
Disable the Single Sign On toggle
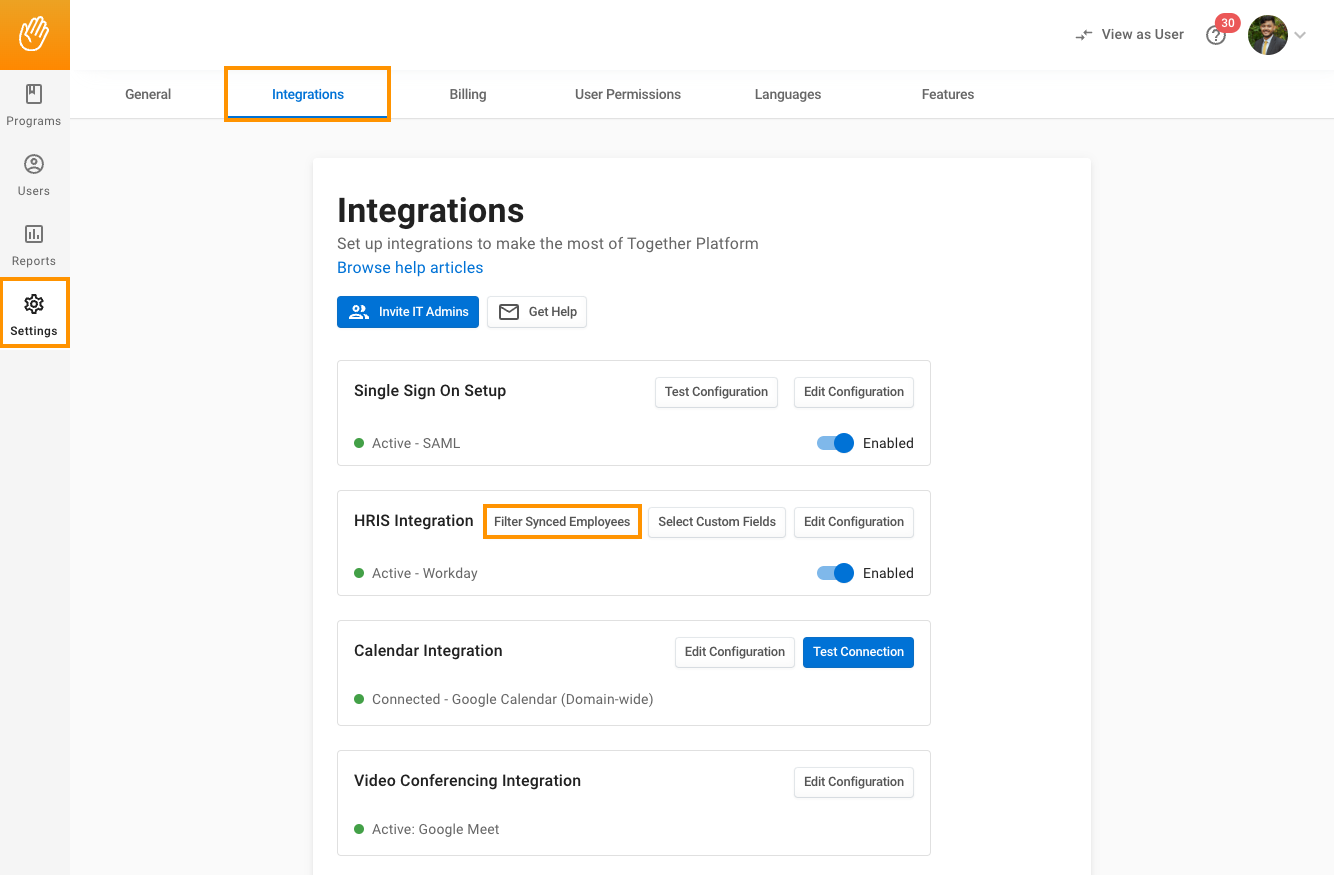coord(835,443)
